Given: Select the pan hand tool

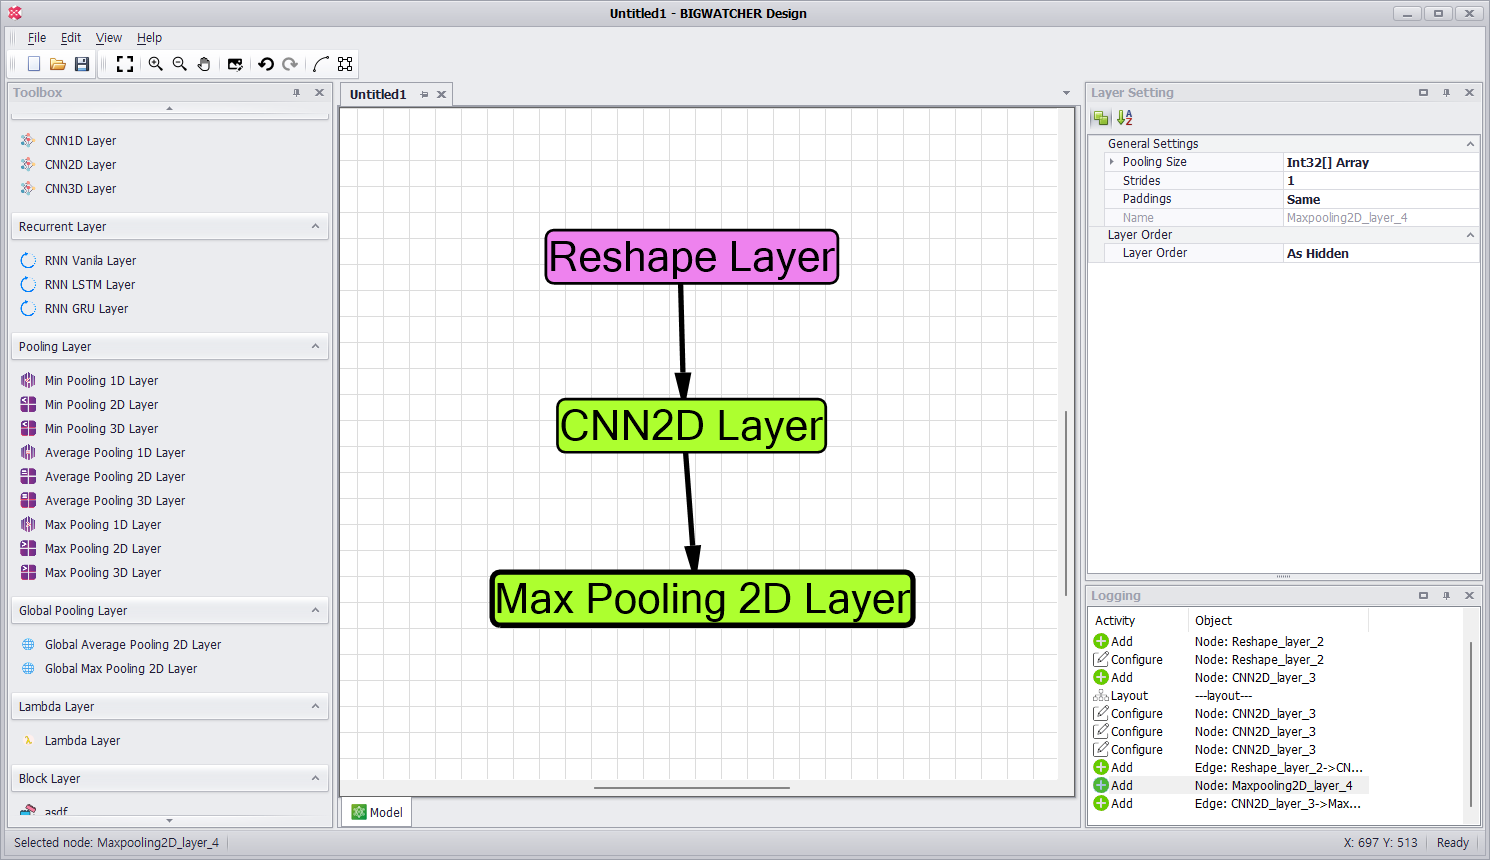Looking at the screenshot, I should pos(204,64).
